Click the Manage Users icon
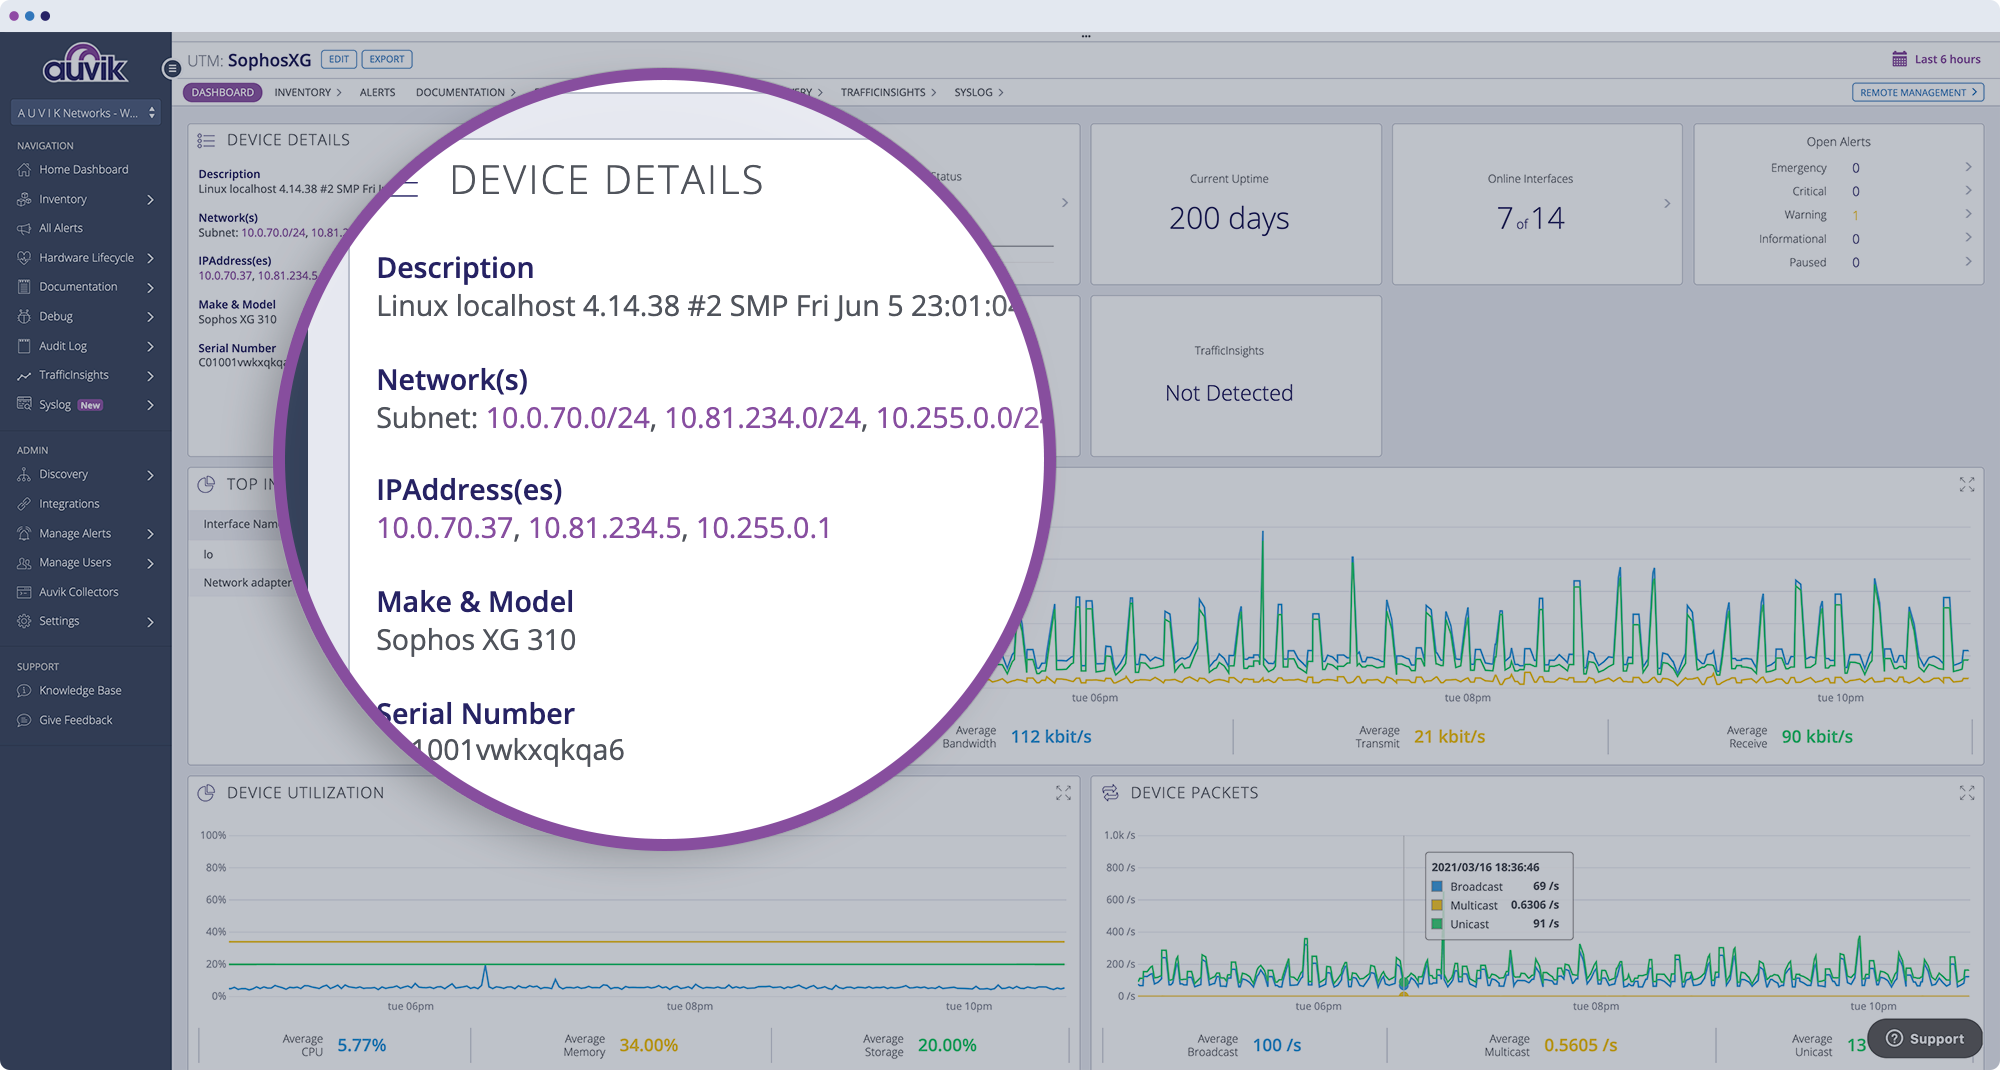The height and width of the screenshot is (1070, 2000). point(25,563)
